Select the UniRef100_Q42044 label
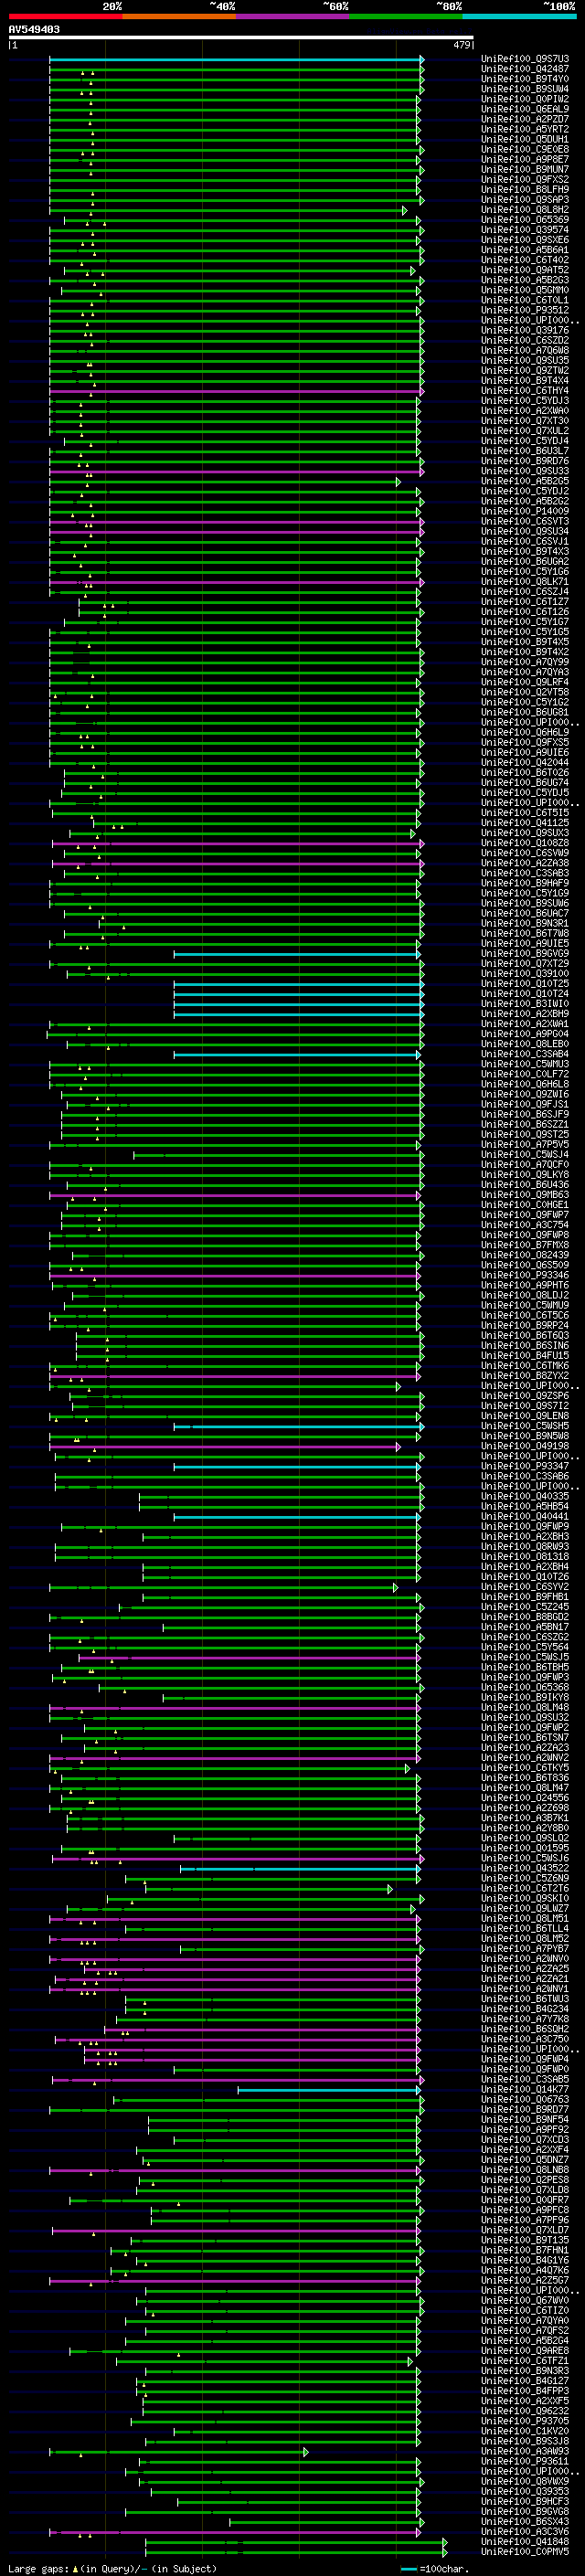The height and width of the screenshot is (2576, 585). [525, 763]
